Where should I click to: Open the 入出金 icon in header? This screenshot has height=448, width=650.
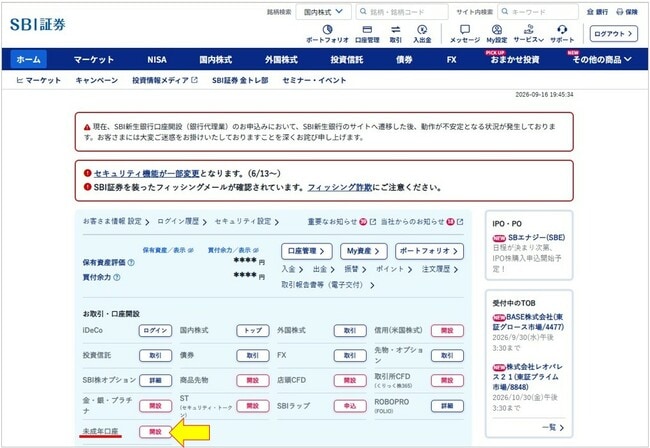coord(422,34)
